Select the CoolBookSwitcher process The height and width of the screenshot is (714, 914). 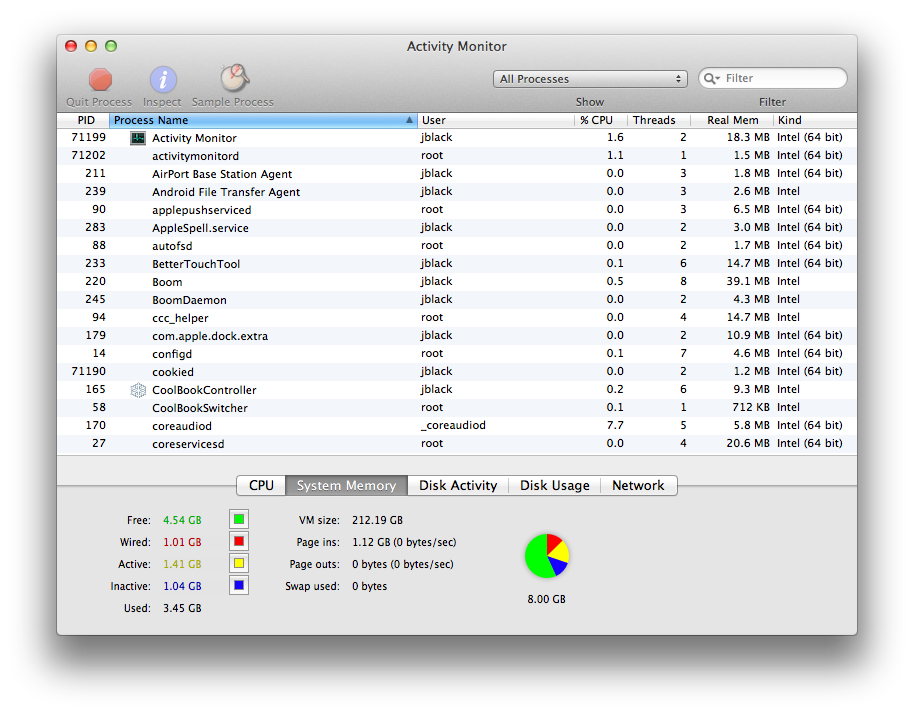457,408
